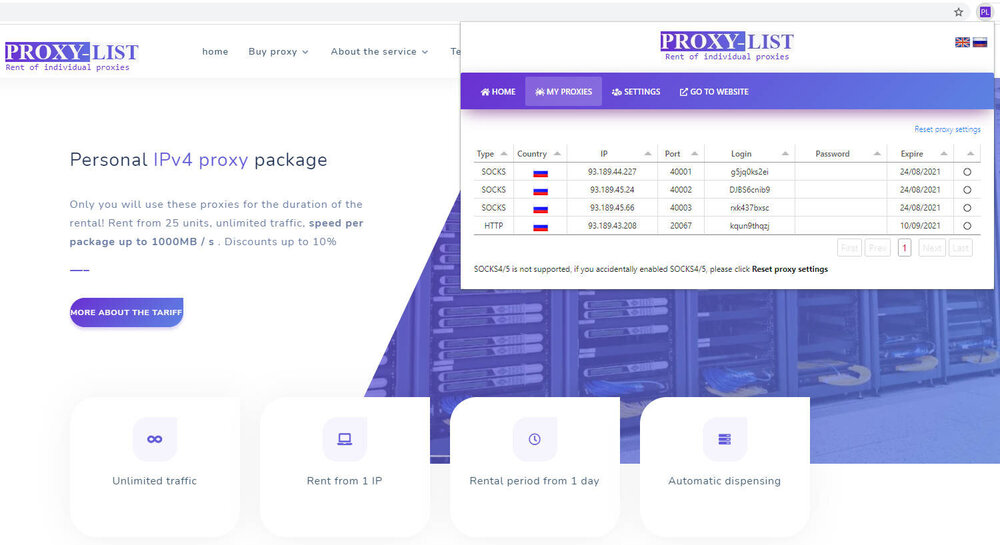Open the Settings tab in the popup
Screen dimensions: 1000x545
[636, 92]
